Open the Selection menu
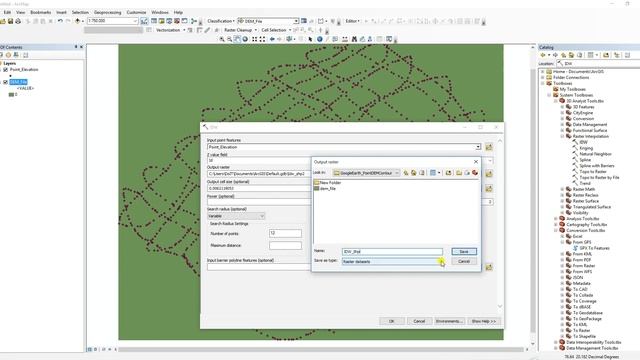The height and width of the screenshot is (360, 640). 80,12
